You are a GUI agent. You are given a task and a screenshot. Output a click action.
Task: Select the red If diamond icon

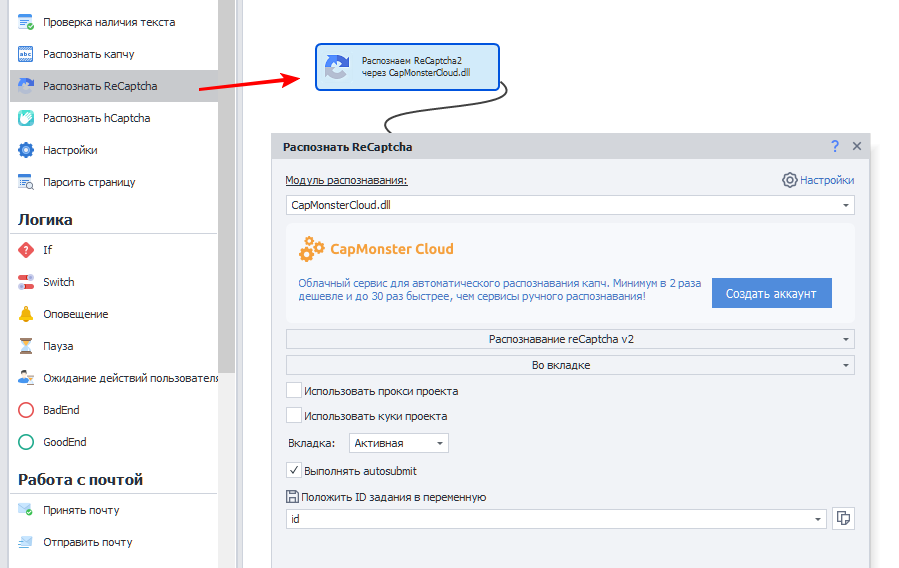[26, 250]
